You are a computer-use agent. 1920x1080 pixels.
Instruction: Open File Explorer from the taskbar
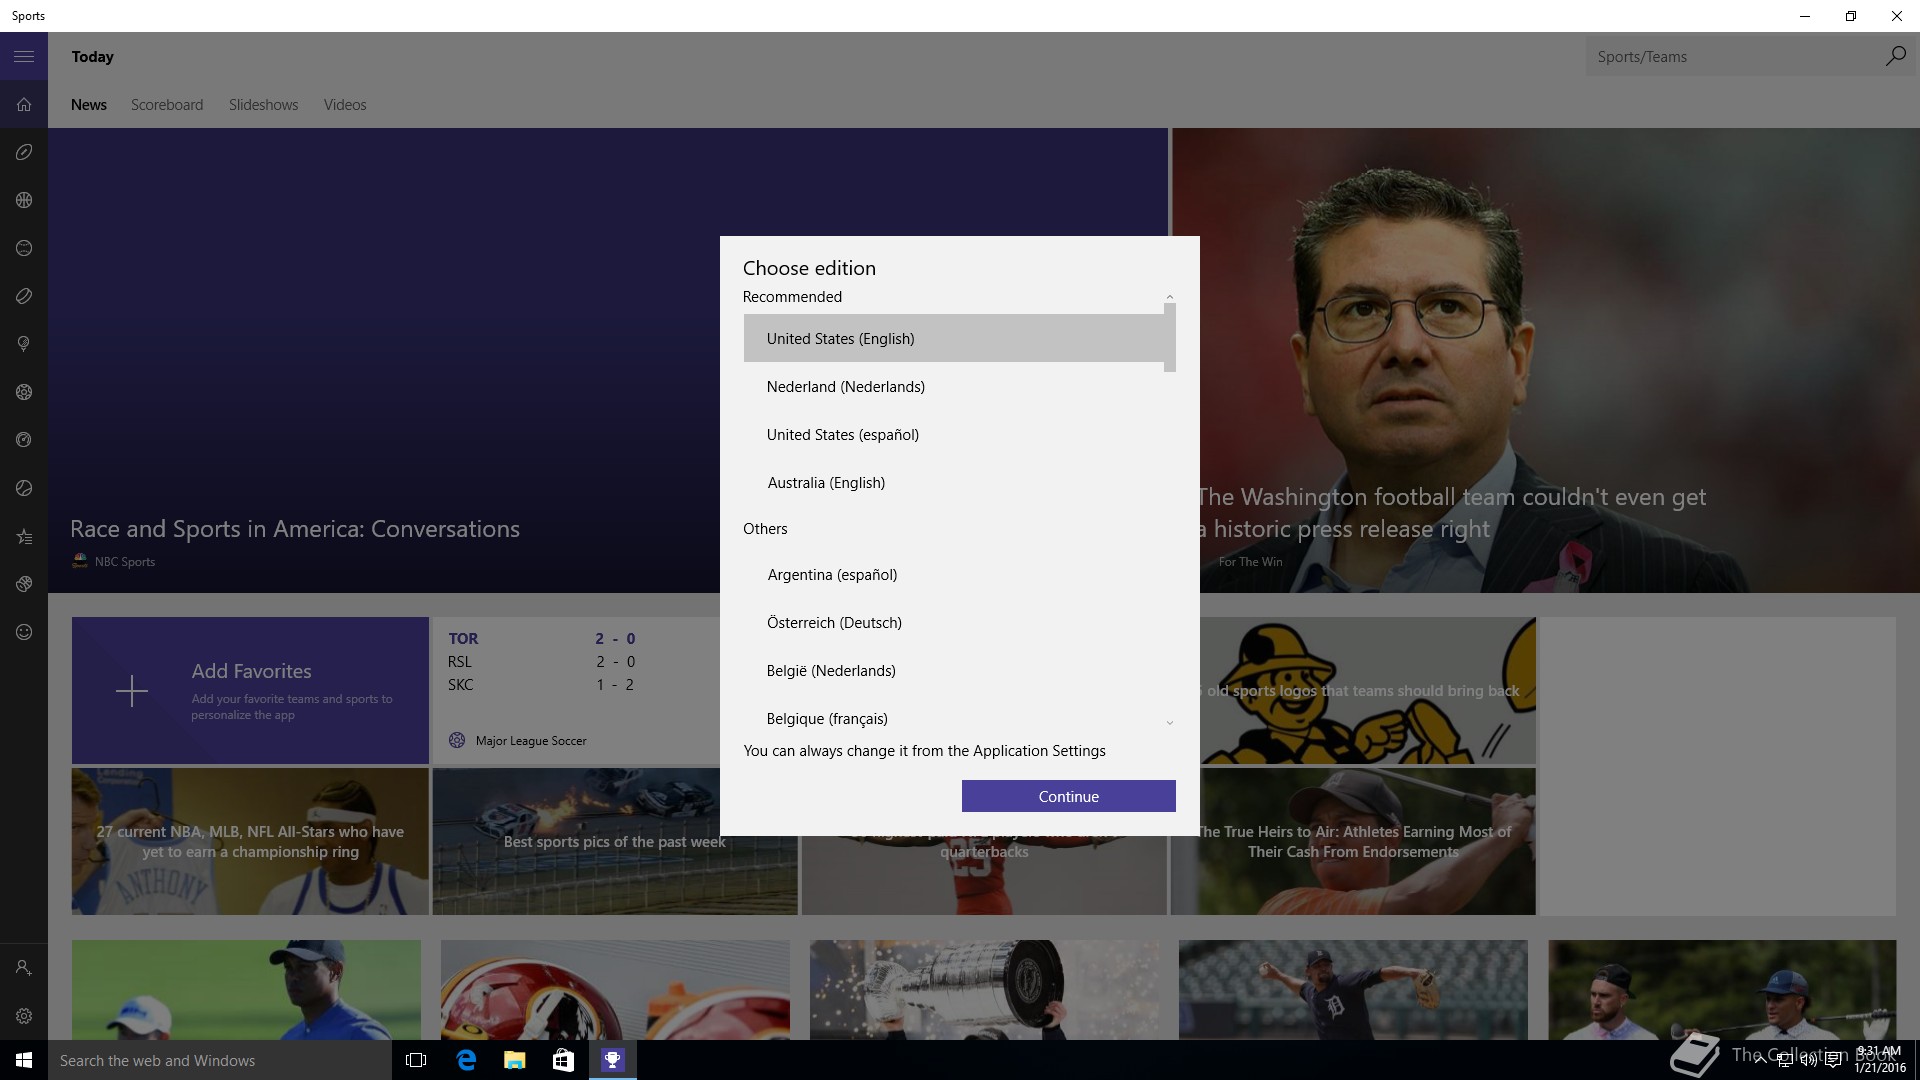tap(514, 1060)
